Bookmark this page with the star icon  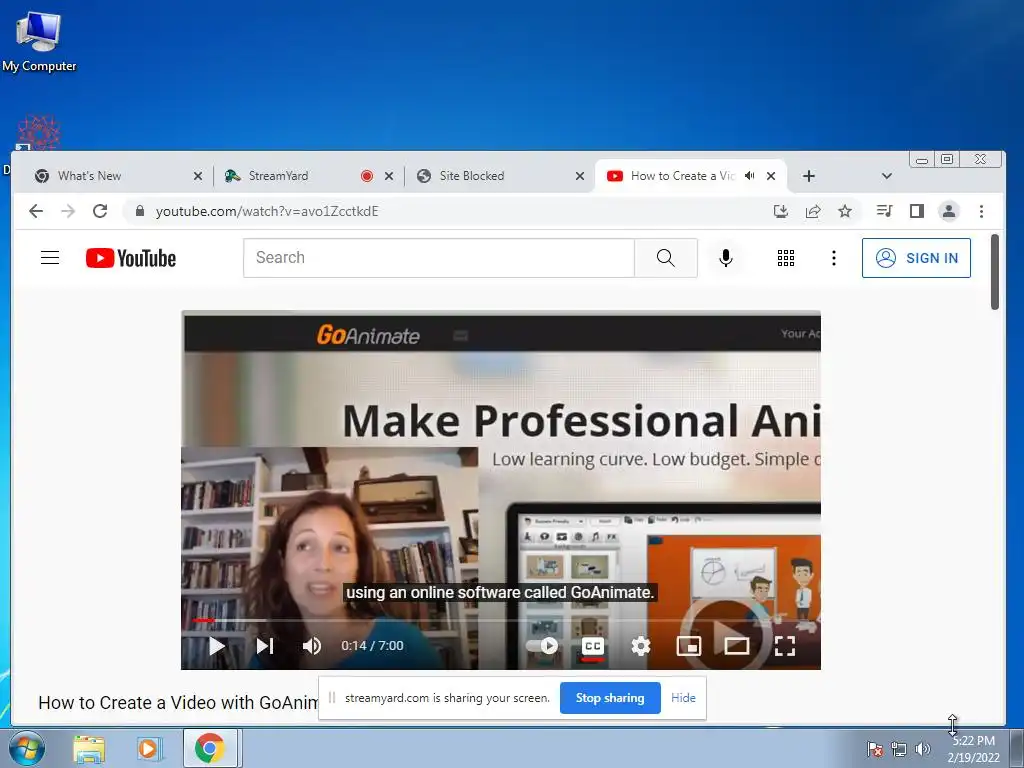845,211
